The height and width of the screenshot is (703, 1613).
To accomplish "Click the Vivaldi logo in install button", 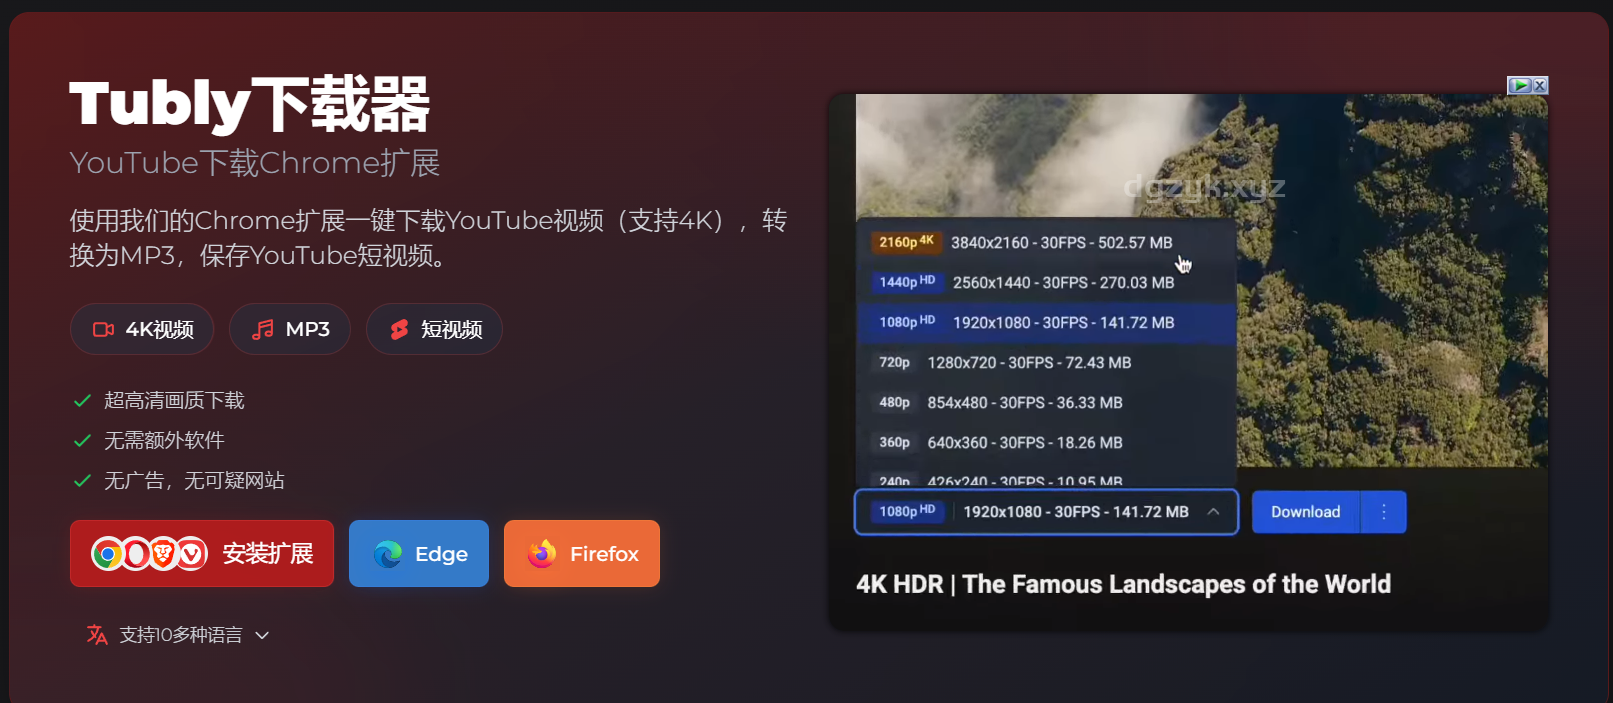I will (x=191, y=553).
